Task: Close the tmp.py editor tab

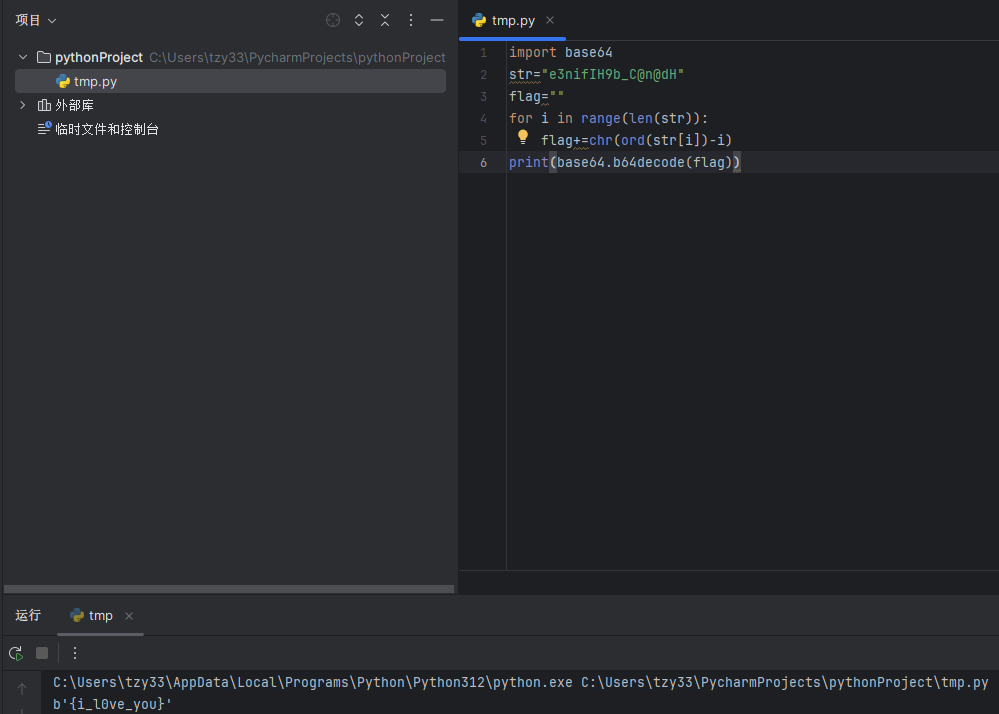Action: pyautogui.click(x=550, y=20)
